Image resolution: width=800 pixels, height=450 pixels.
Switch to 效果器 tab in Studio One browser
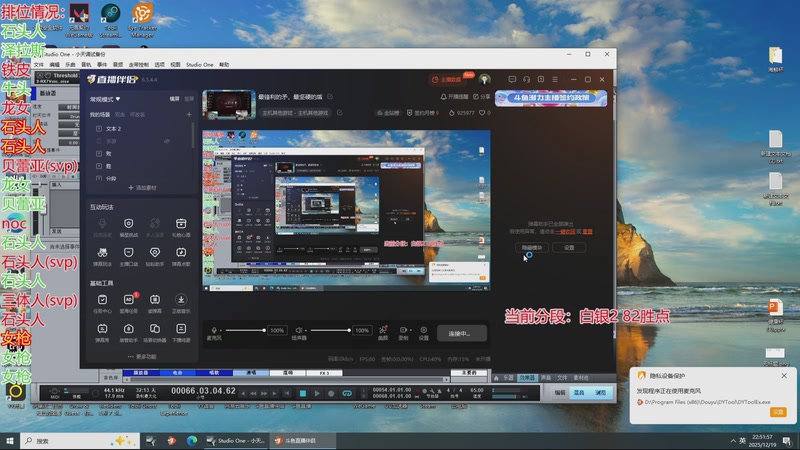click(x=527, y=378)
